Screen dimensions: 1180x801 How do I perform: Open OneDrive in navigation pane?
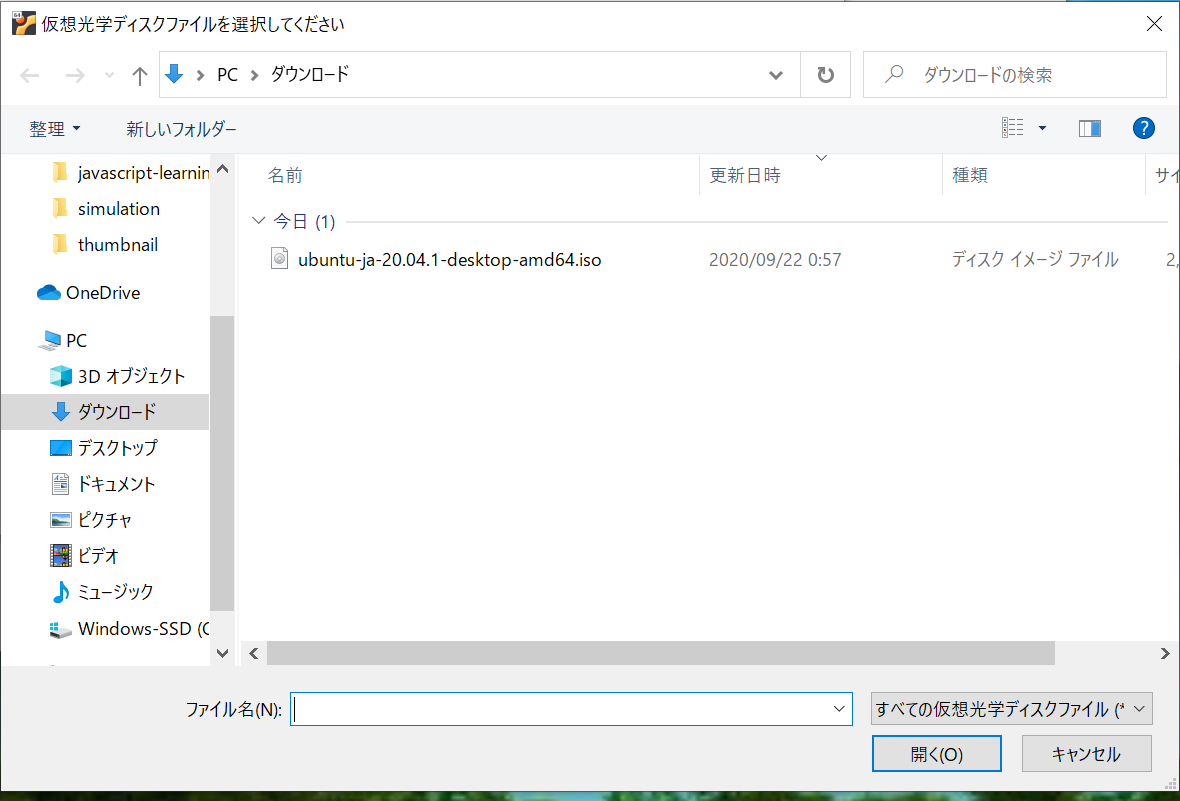pyautogui.click(x=89, y=293)
